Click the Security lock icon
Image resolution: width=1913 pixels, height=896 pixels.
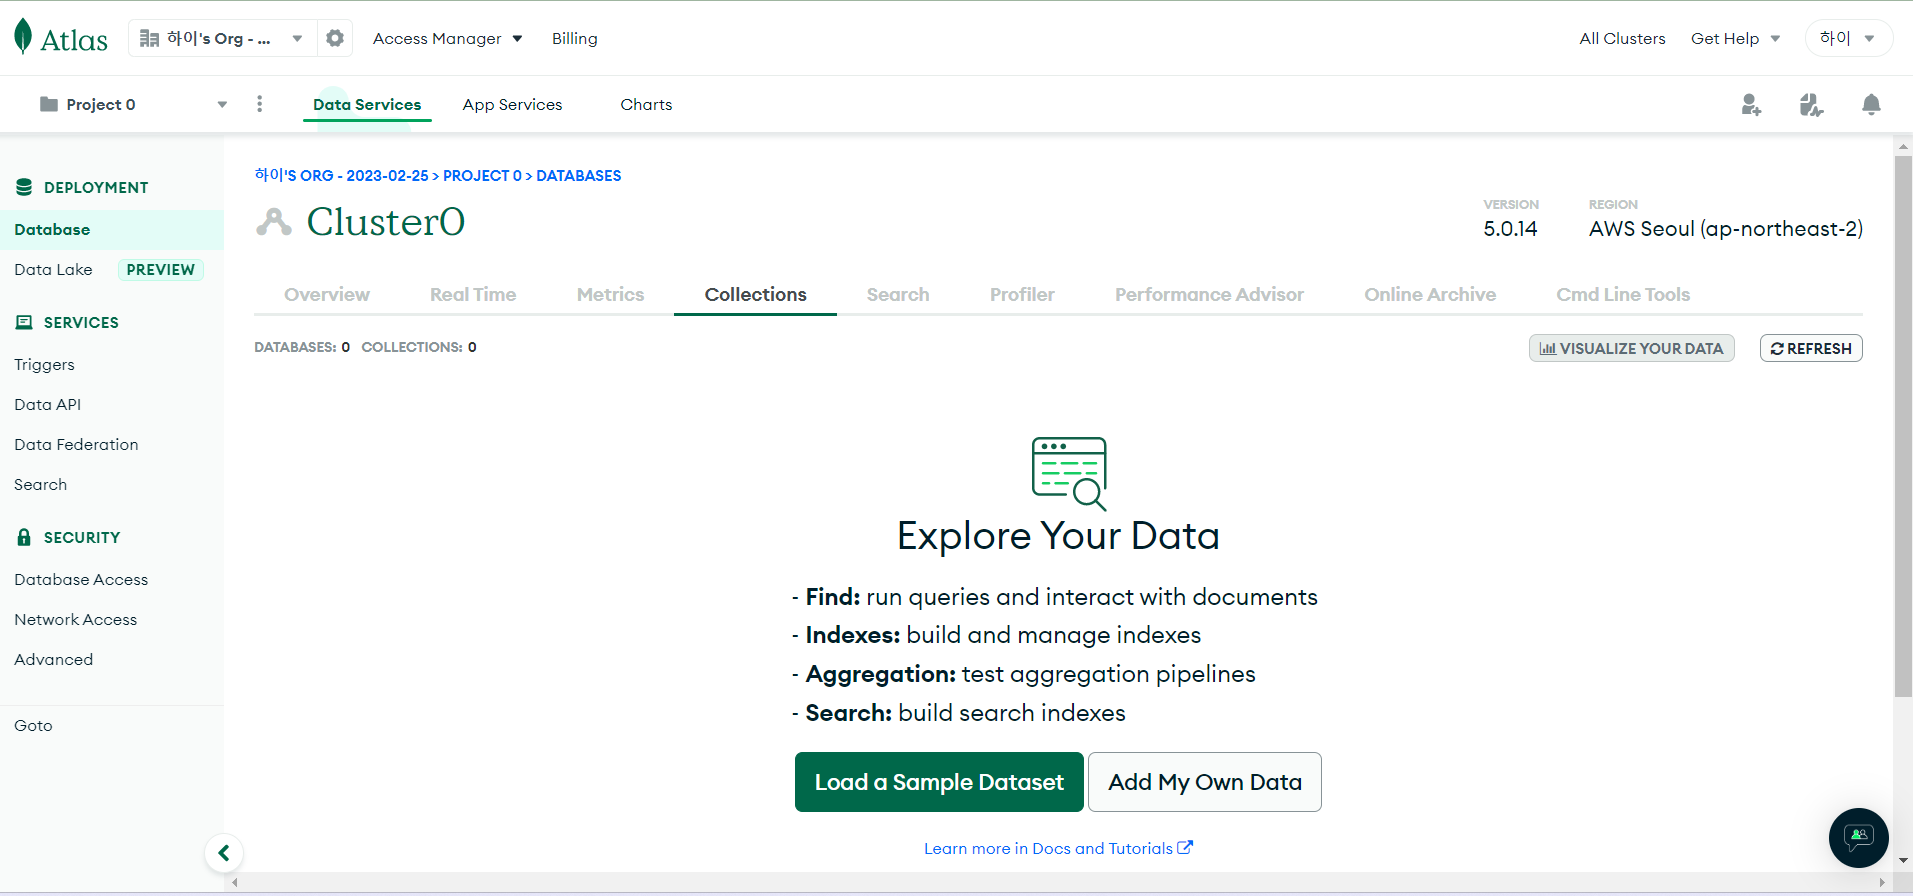pos(24,537)
